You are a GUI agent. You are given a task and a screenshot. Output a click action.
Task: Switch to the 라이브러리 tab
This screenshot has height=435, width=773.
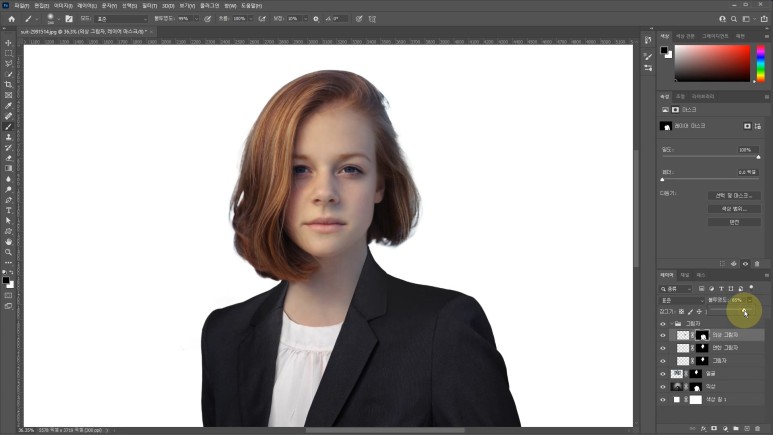(x=703, y=97)
